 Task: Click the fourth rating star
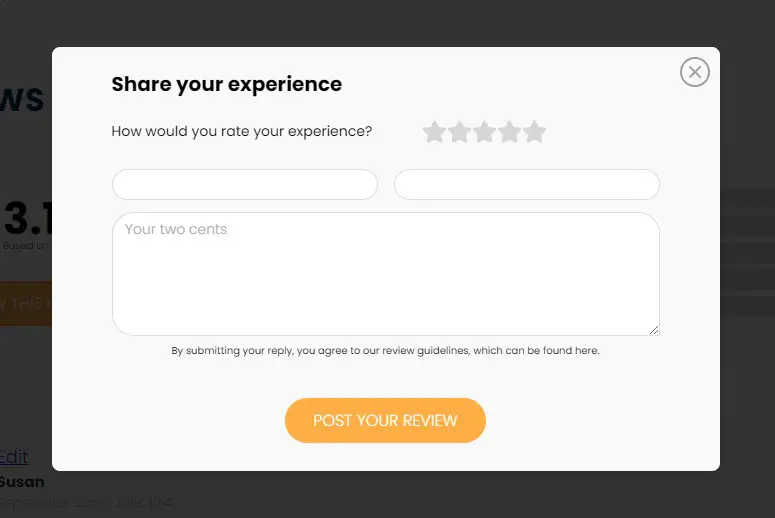[x=510, y=132]
